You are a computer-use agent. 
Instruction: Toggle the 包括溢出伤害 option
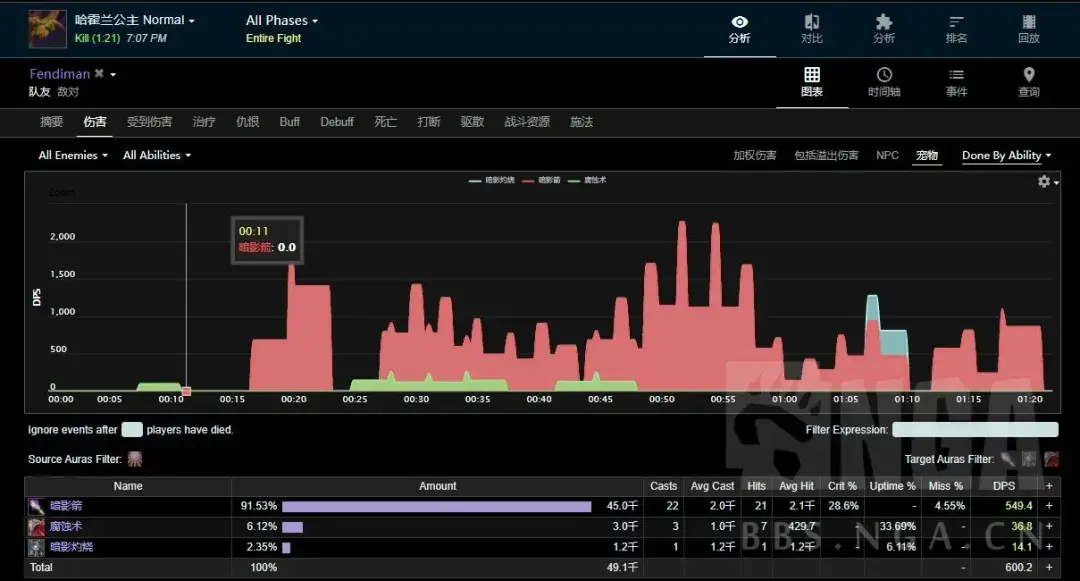(x=826, y=156)
